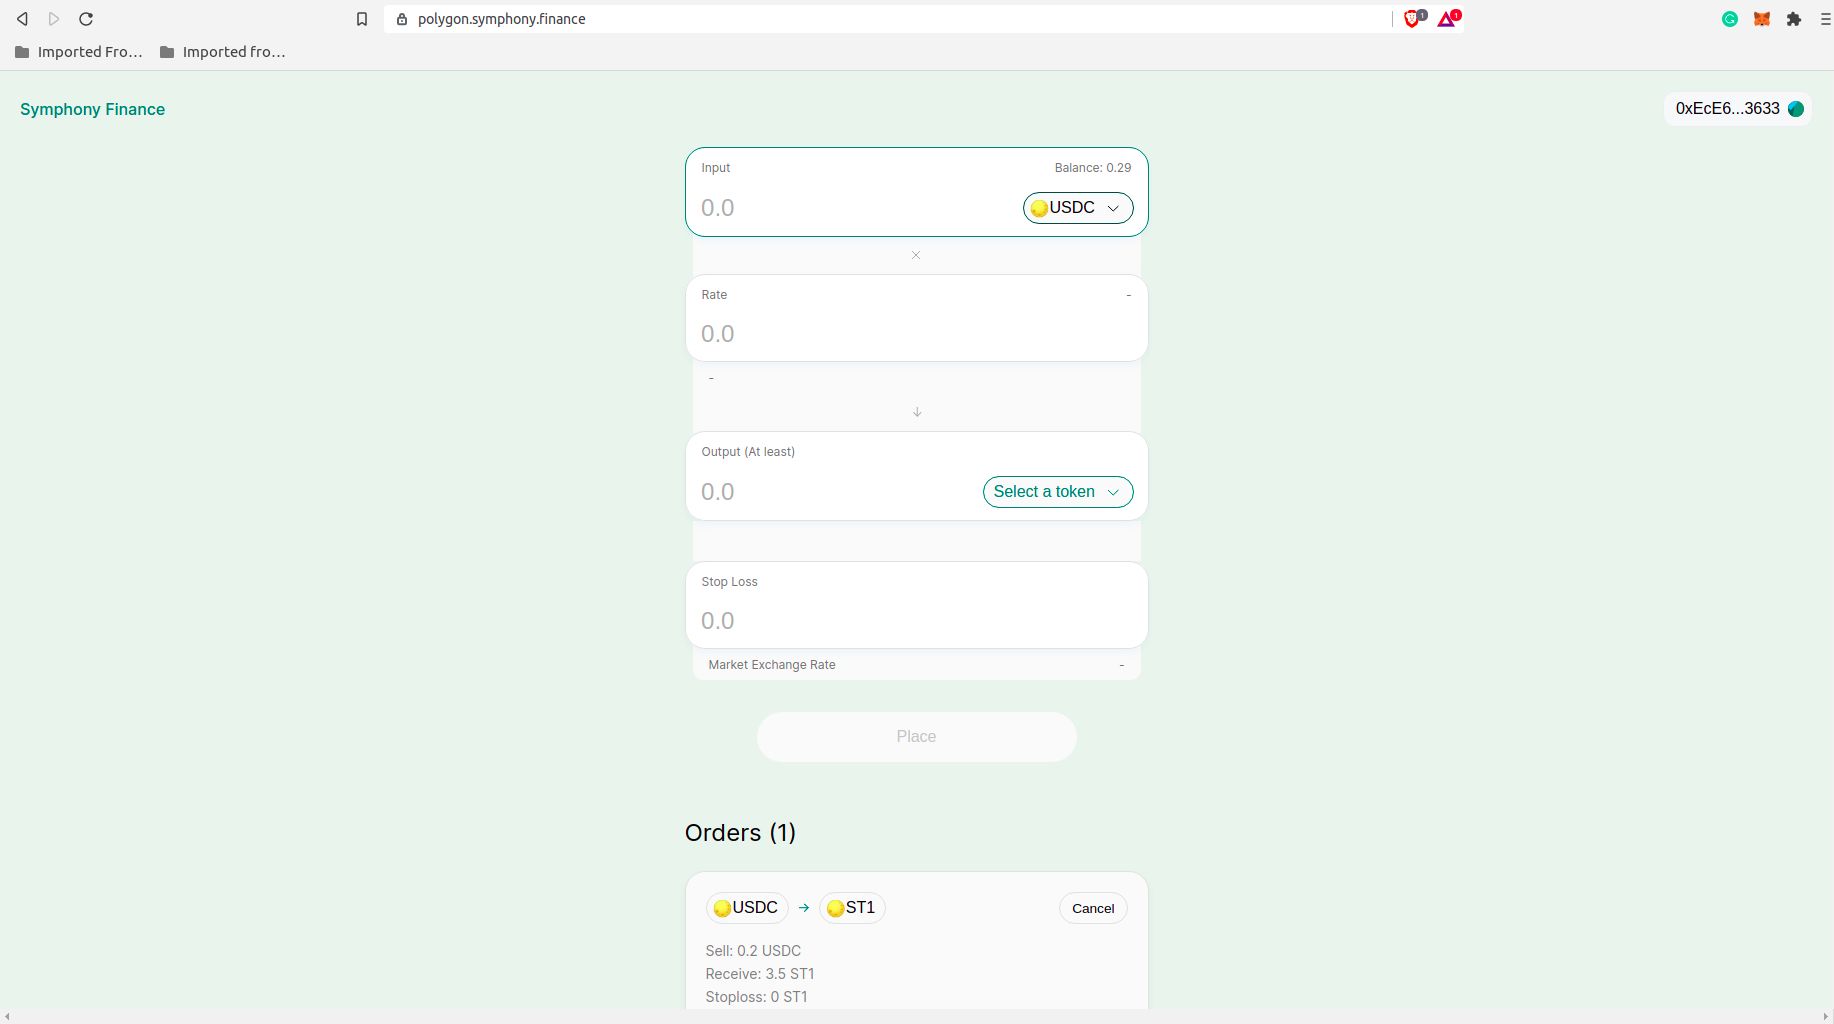This screenshot has height=1024, width=1834.
Task: Open Grammarly extension icon
Action: tap(1730, 19)
